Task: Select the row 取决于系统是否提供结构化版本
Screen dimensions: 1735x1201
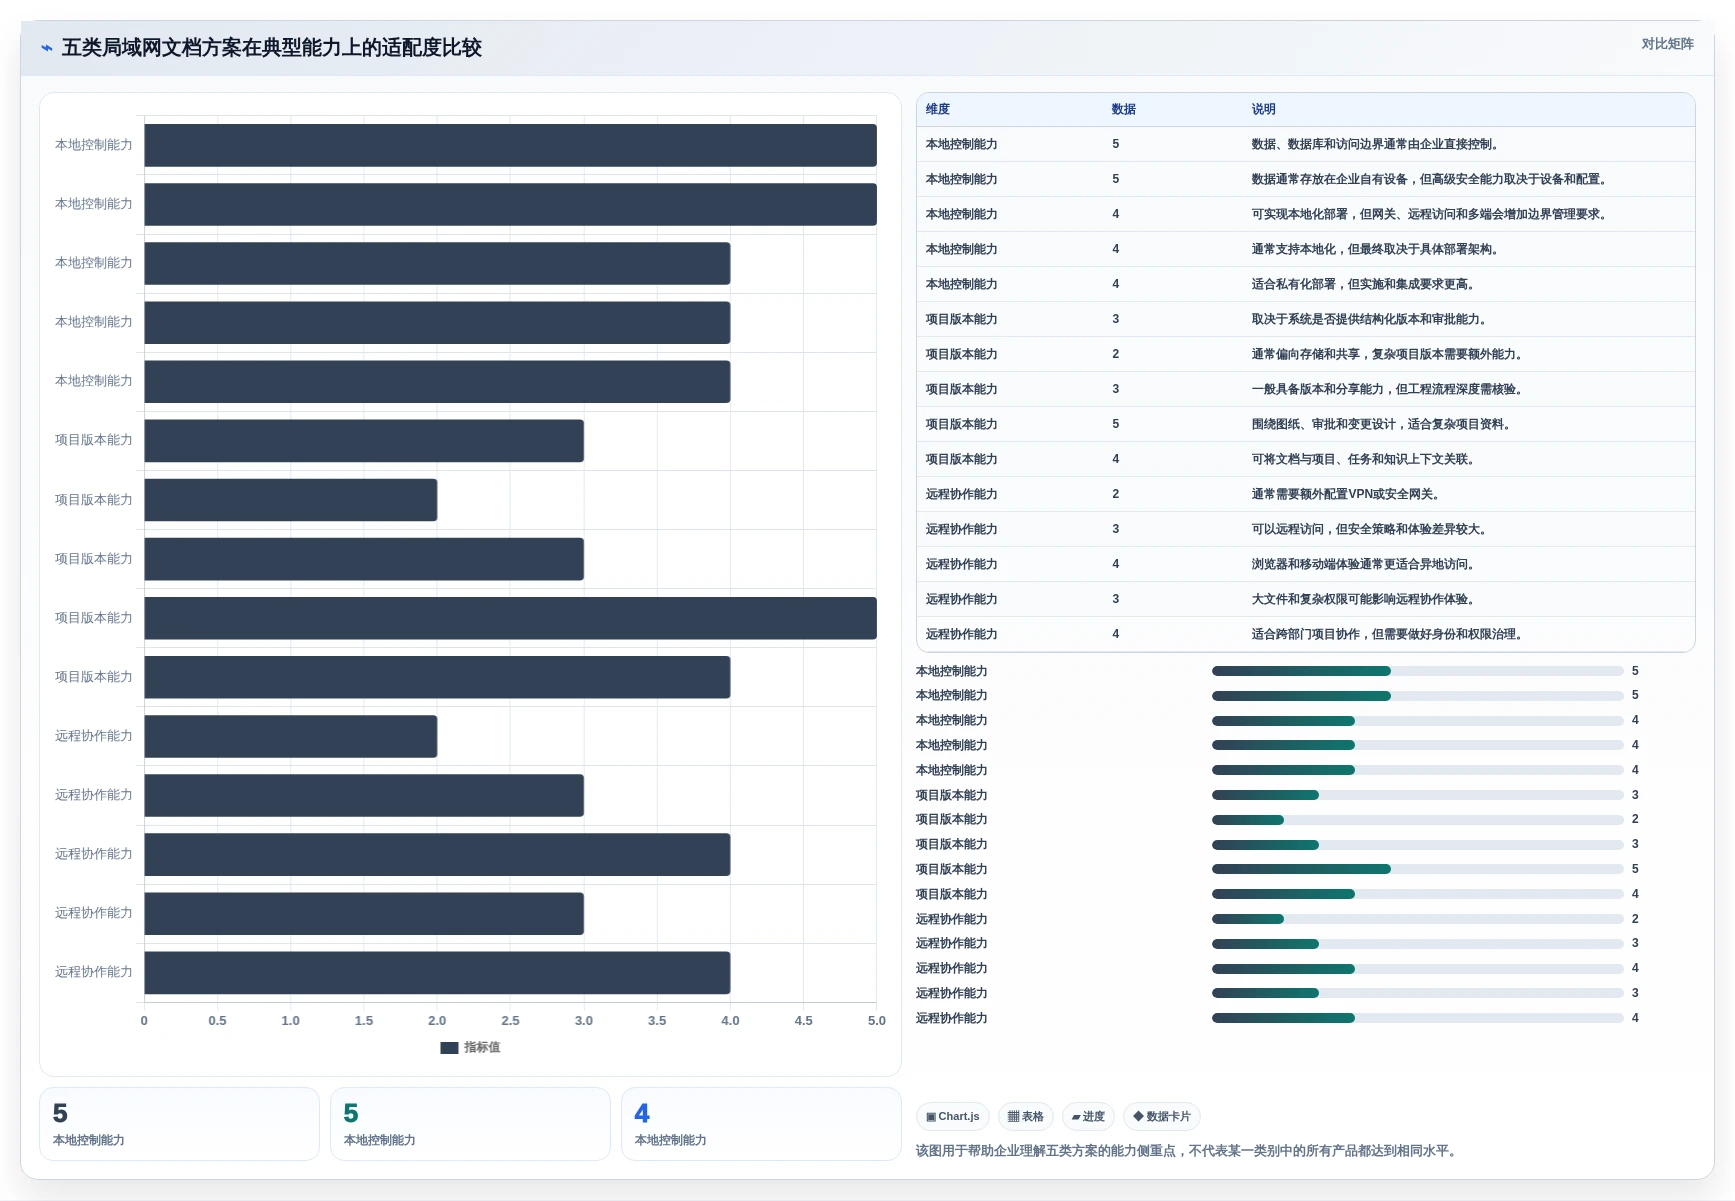Action: (1305, 319)
